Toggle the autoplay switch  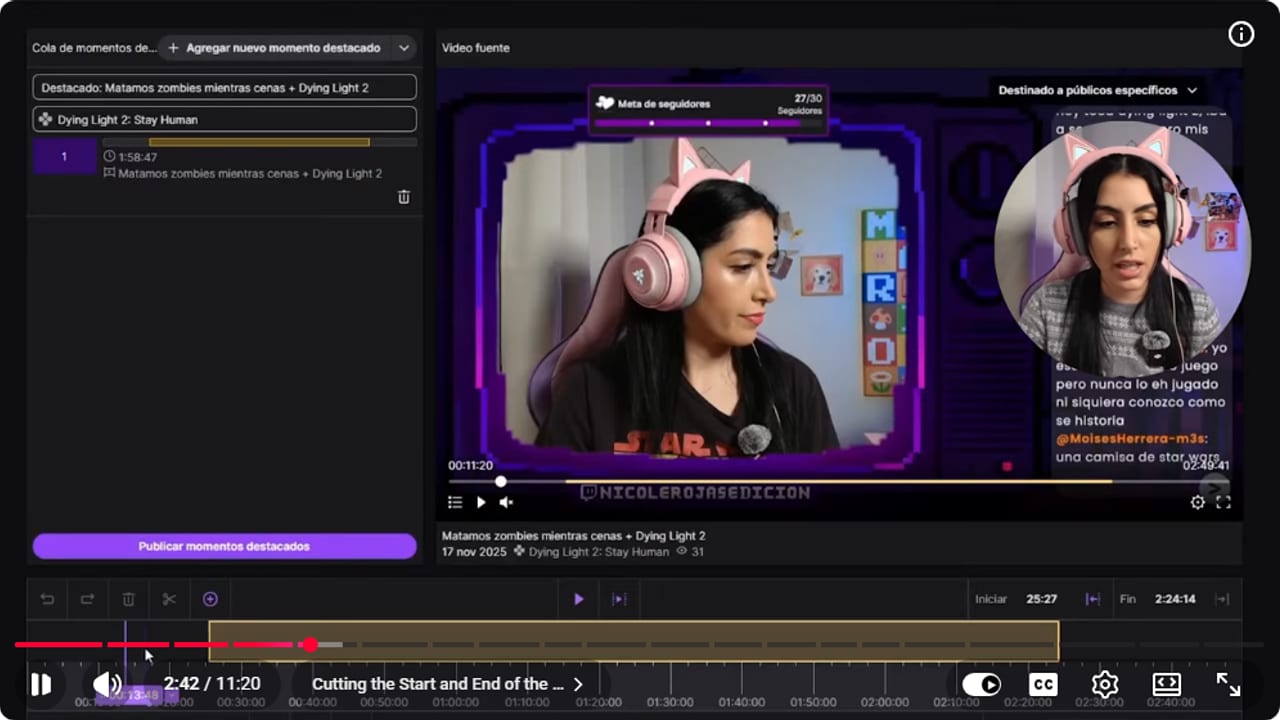(x=981, y=684)
